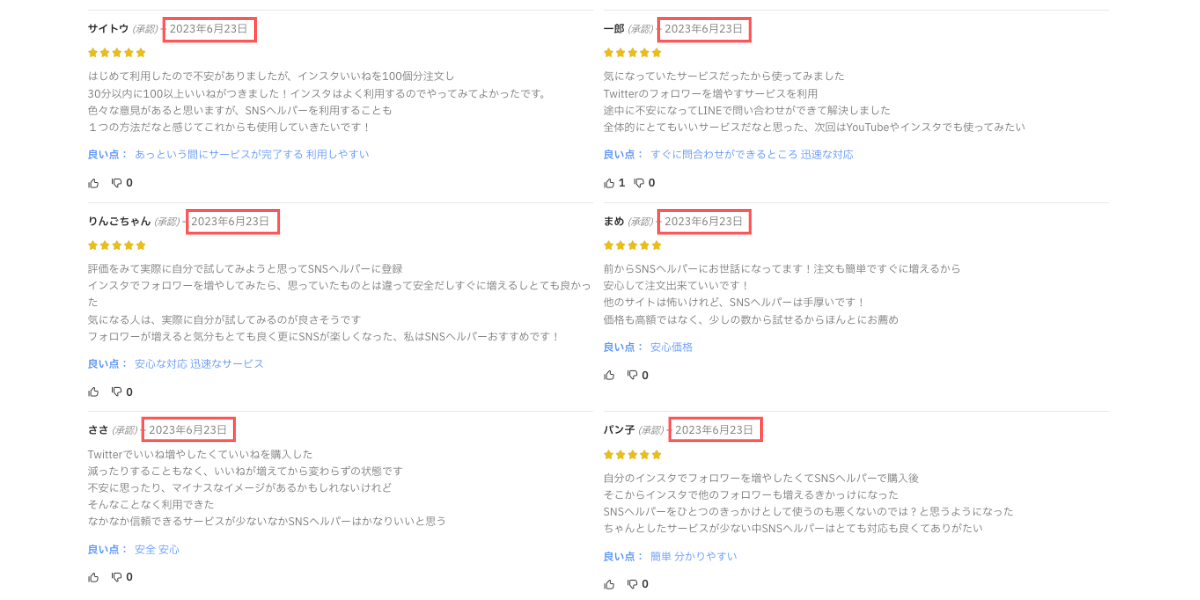Thumbs down りんごちゃん's review

click(117, 392)
